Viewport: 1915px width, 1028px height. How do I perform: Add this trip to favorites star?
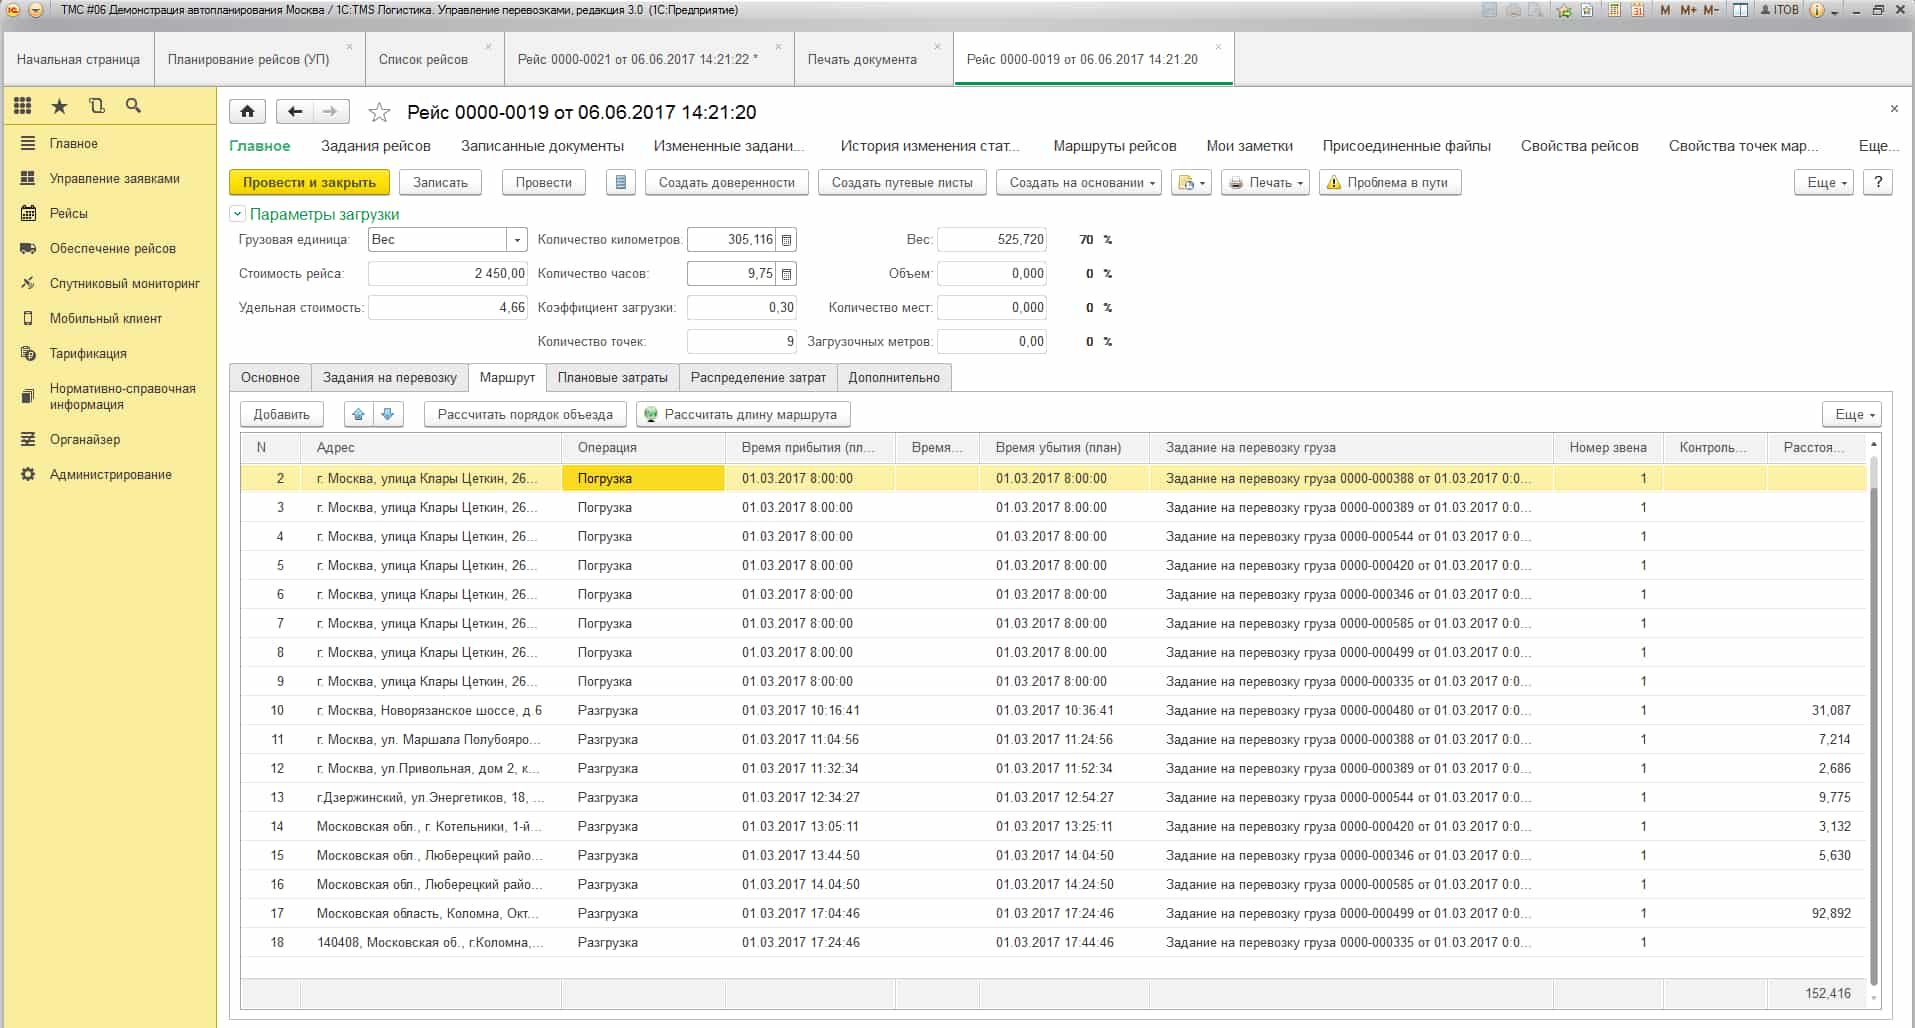click(x=379, y=112)
